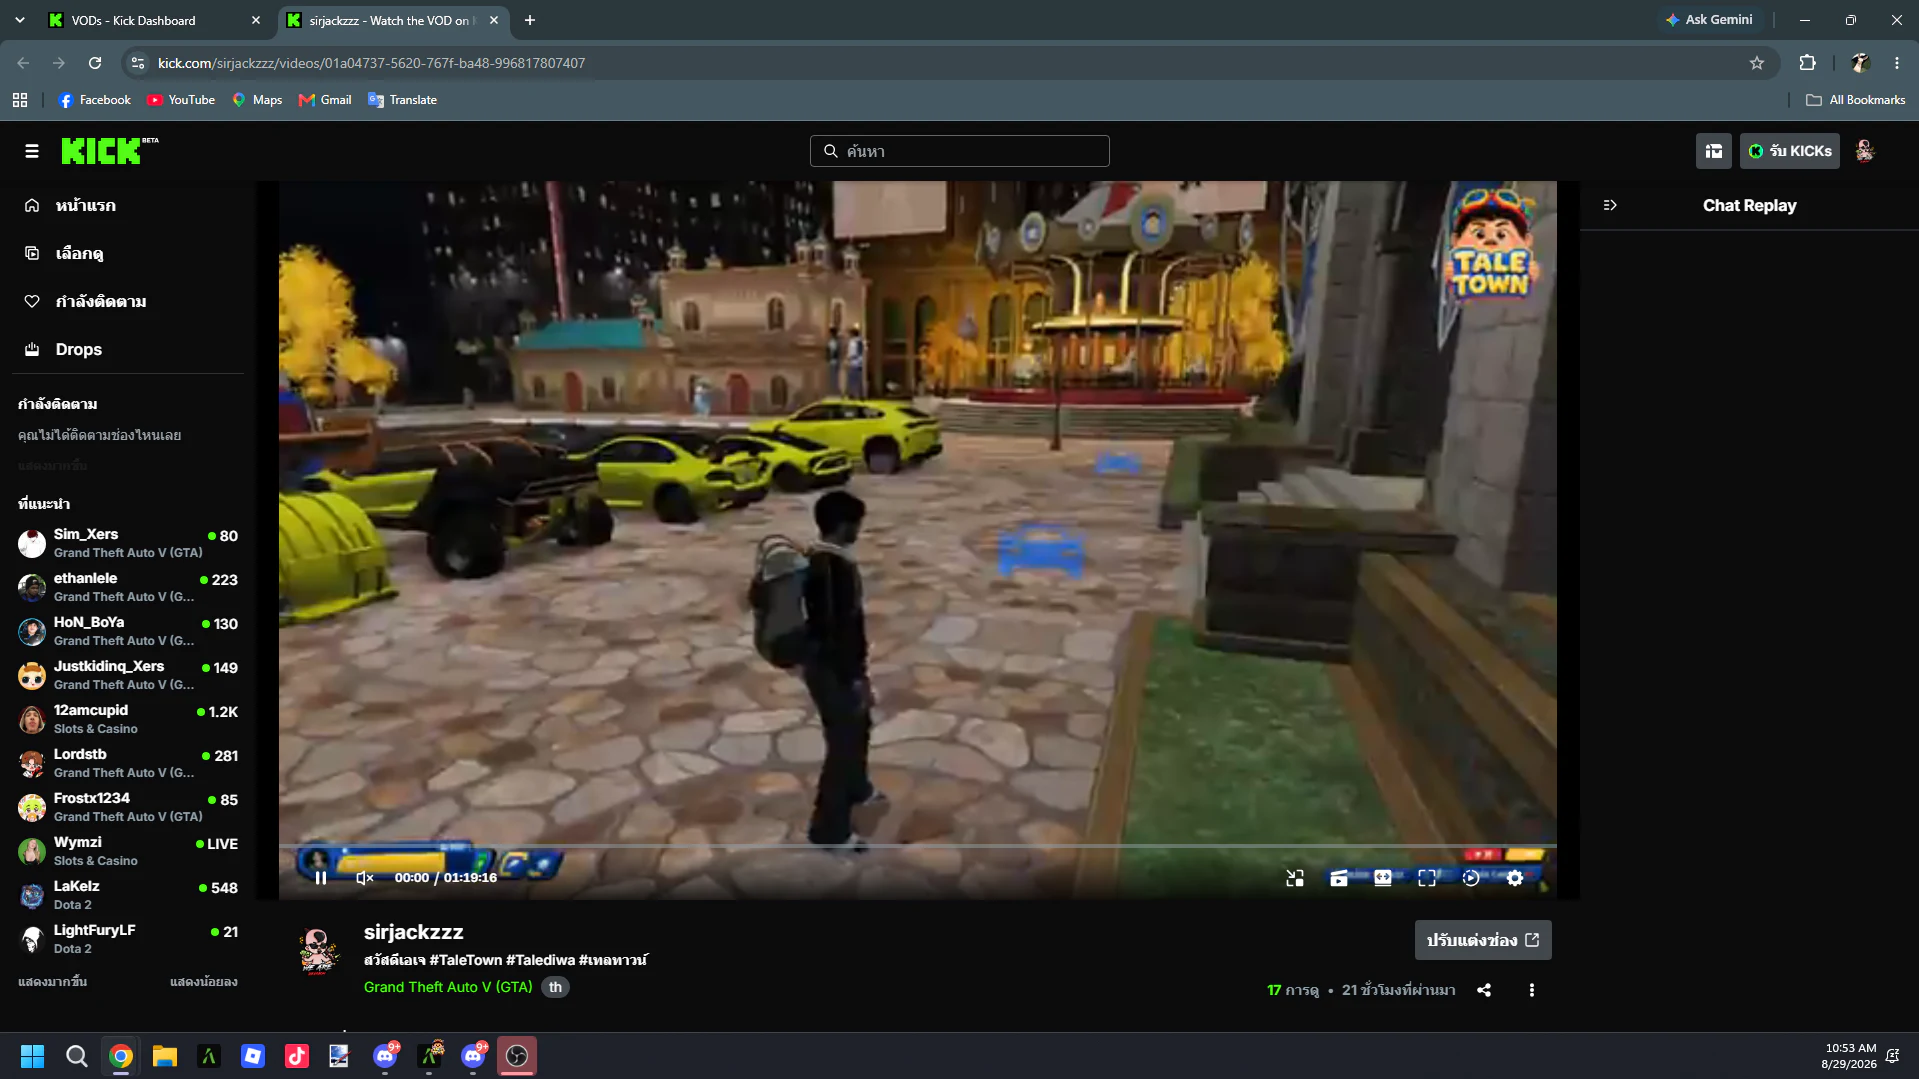Open Drops in the sidebar
This screenshot has width=1919, height=1079.
click(x=128, y=349)
